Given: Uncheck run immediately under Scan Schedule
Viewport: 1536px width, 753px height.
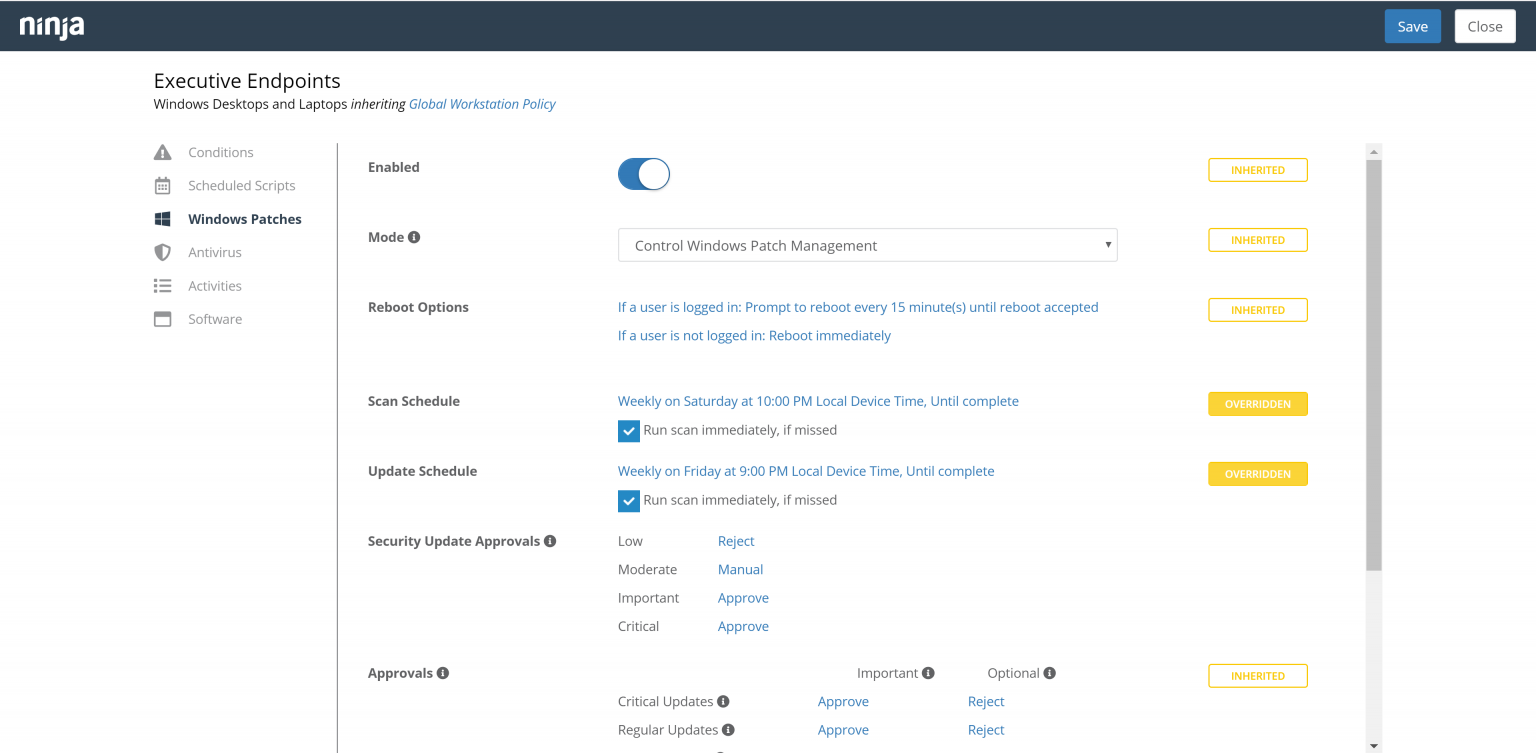Looking at the screenshot, I should tap(628, 431).
